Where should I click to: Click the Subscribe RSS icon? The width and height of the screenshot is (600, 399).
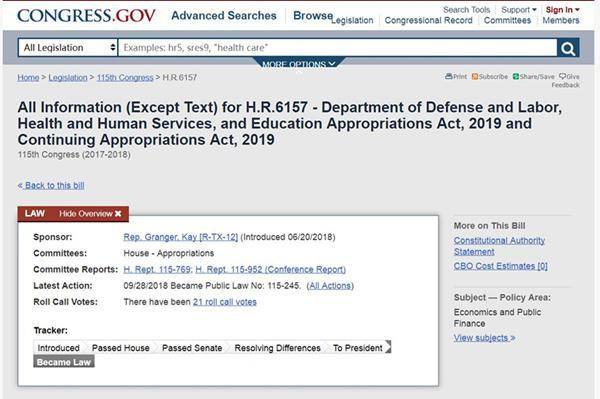[x=475, y=77]
